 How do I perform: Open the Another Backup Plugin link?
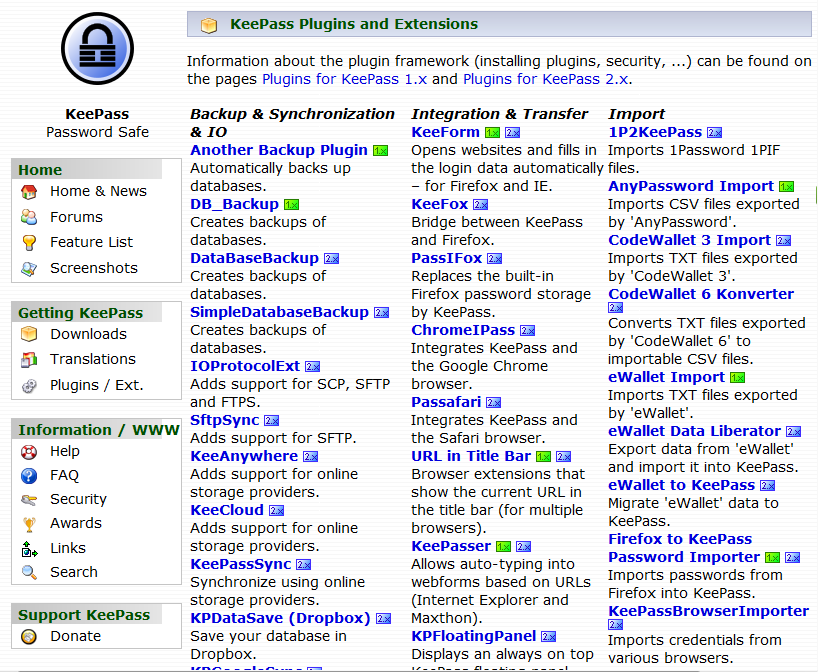(279, 150)
